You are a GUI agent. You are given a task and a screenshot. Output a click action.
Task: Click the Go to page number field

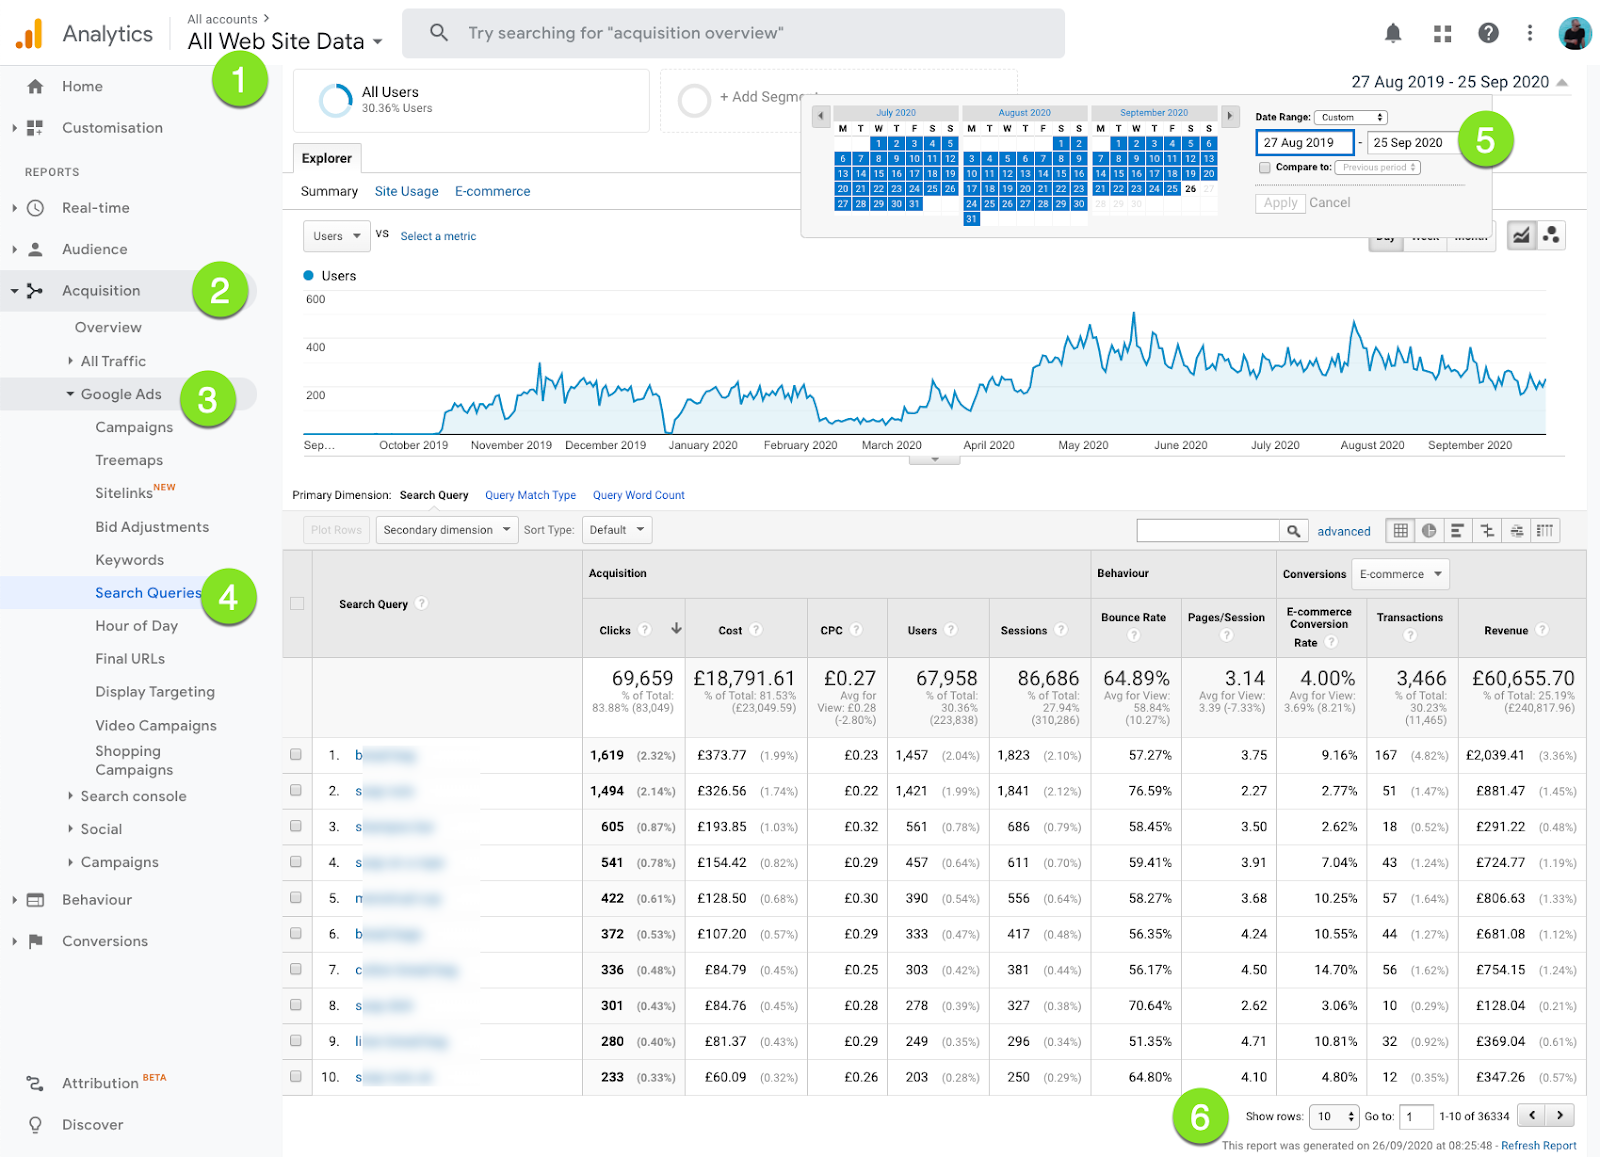click(x=1415, y=1116)
